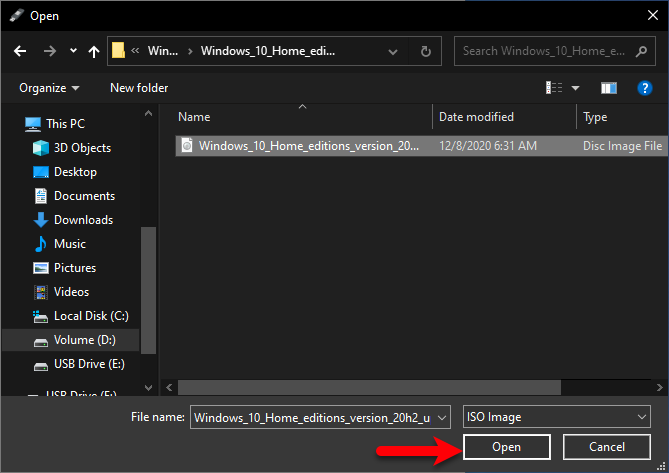Click the This PC monitor icon
The height and width of the screenshot is (473, 669).
pos(33,124)
